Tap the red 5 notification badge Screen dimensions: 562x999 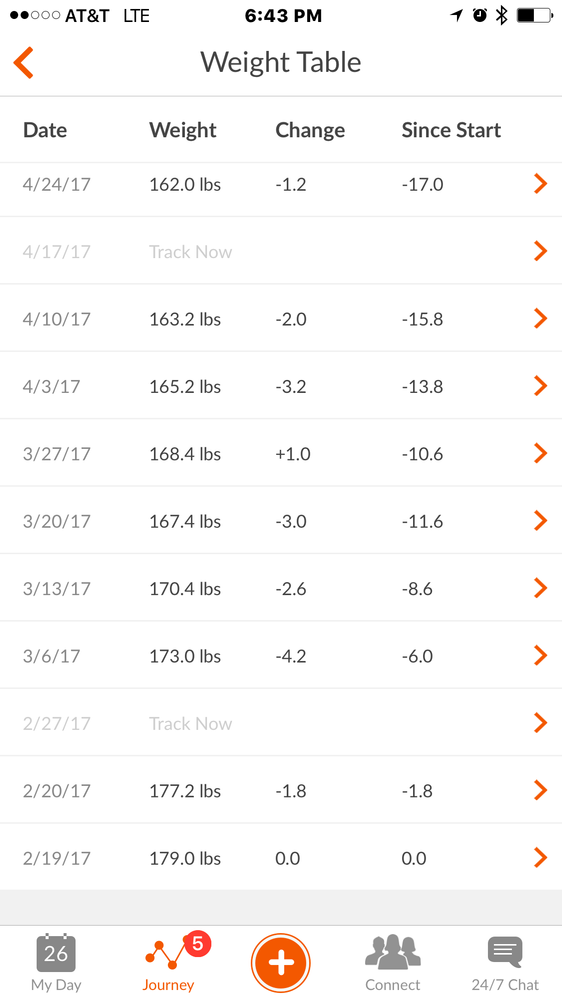click(198, 944)
